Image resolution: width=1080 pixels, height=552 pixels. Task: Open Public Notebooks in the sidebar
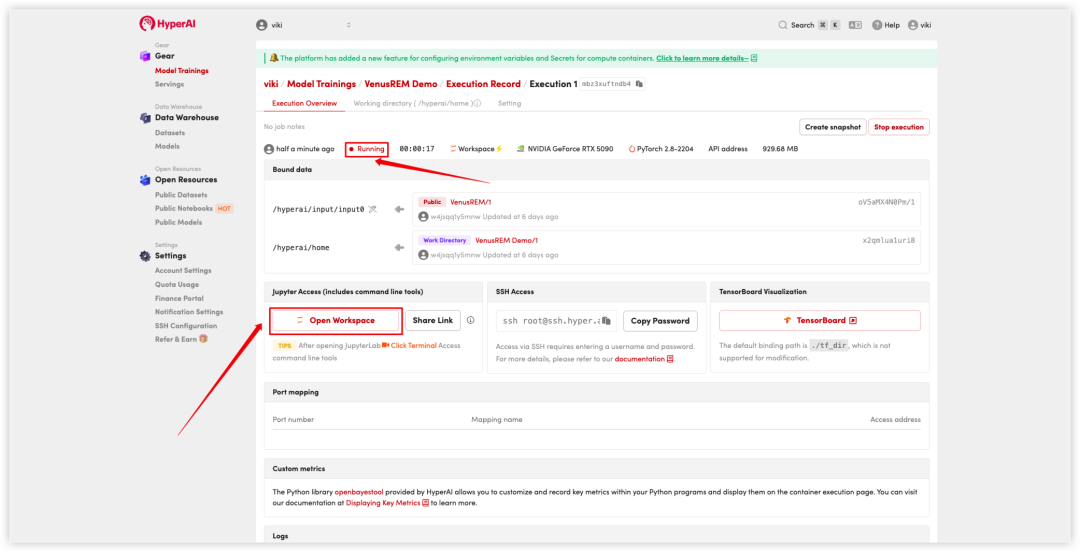pos(184,208)
